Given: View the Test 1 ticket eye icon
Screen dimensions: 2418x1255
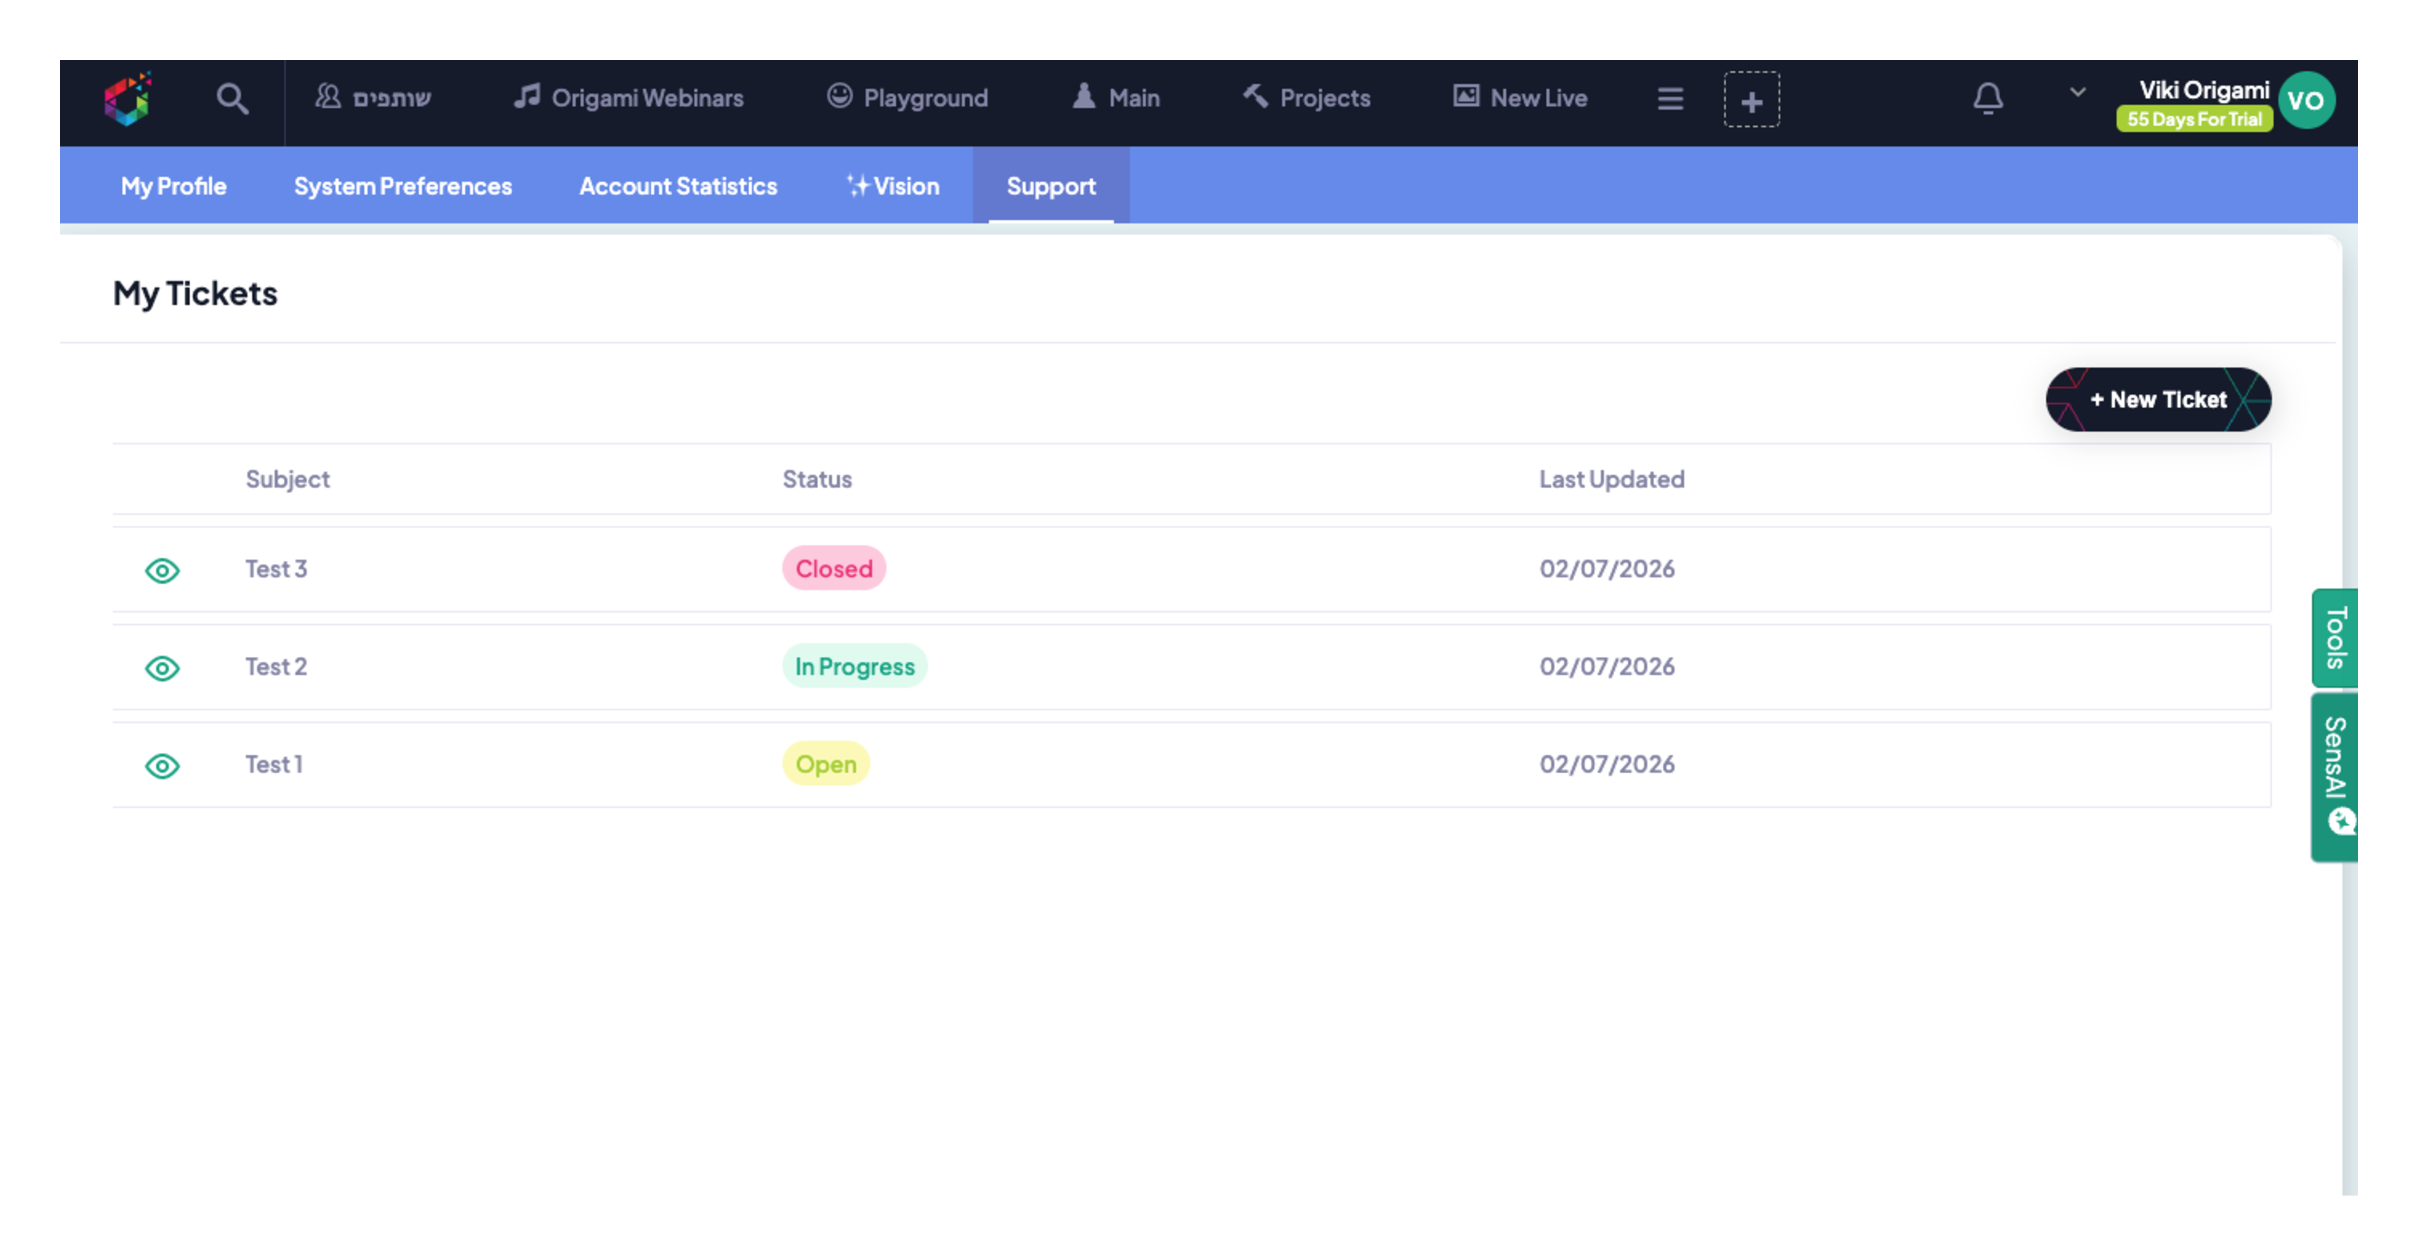Looking at the screenshot, I should click(x=162, y=766).
